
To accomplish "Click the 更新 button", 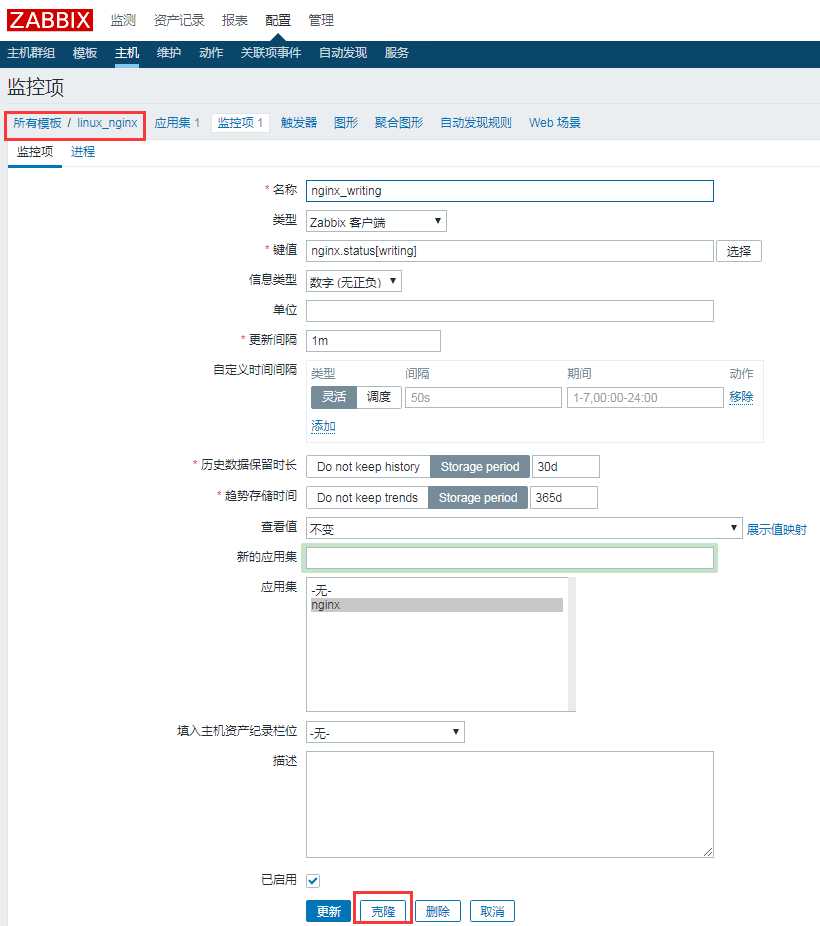I will pos(328,911).
